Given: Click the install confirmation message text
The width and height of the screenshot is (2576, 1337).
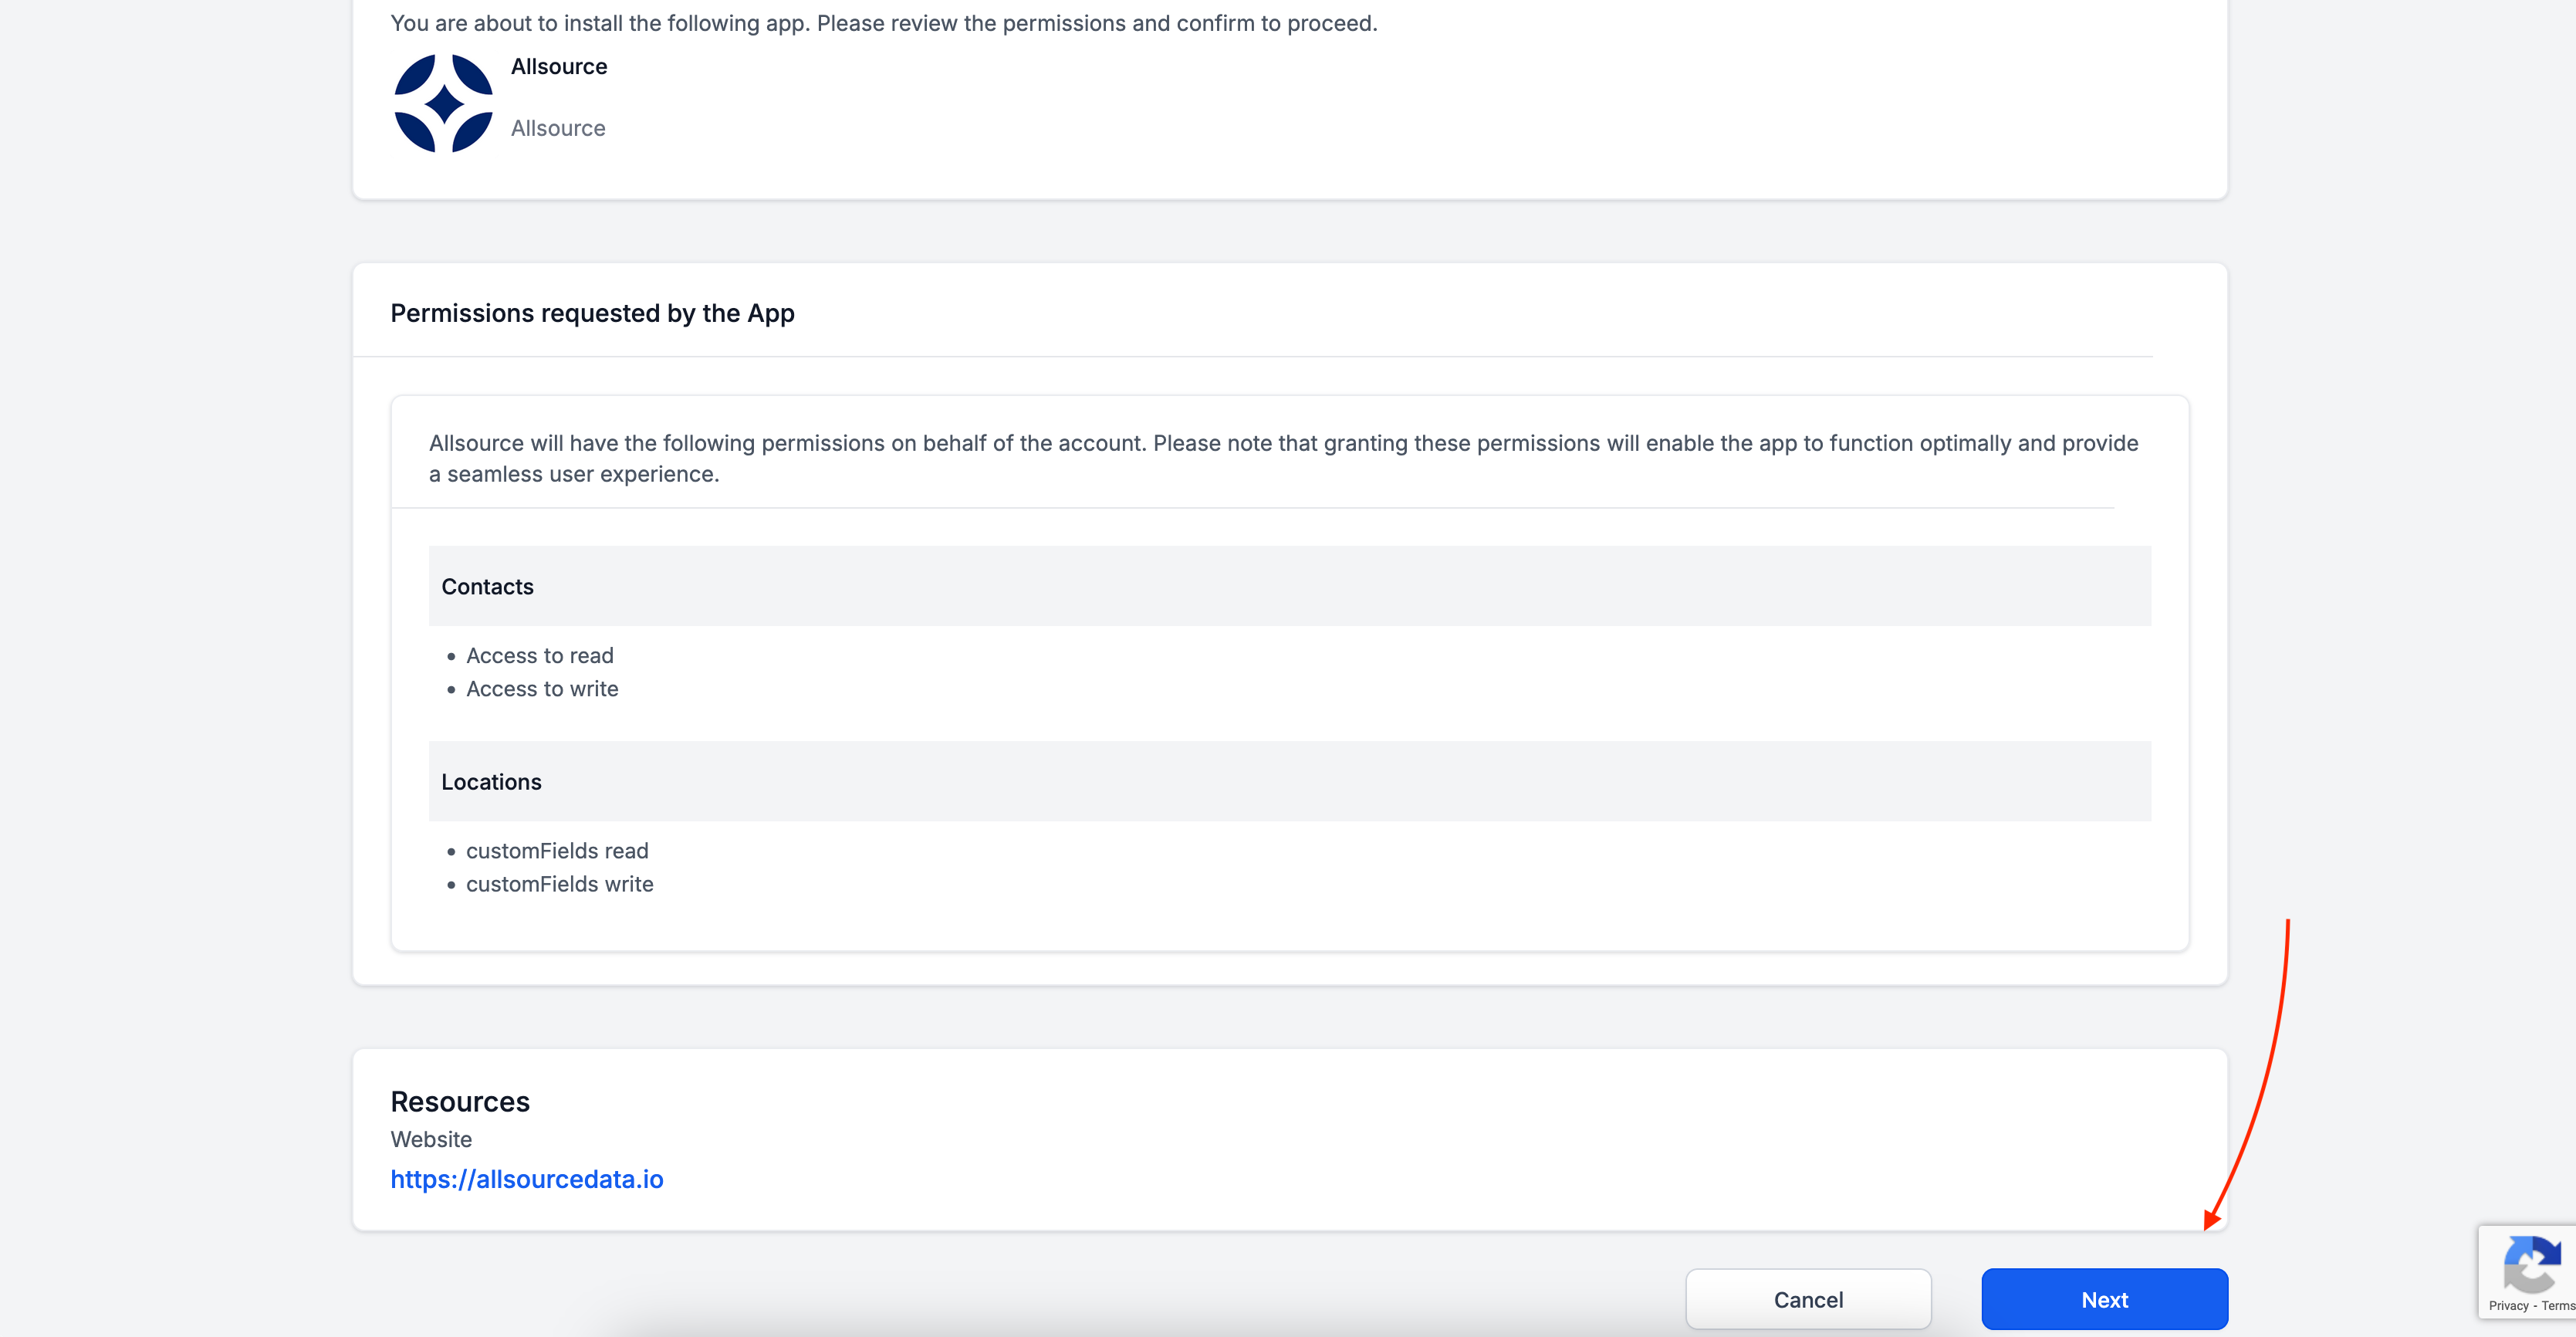Looking at the screenshot, I should point(883,23).
